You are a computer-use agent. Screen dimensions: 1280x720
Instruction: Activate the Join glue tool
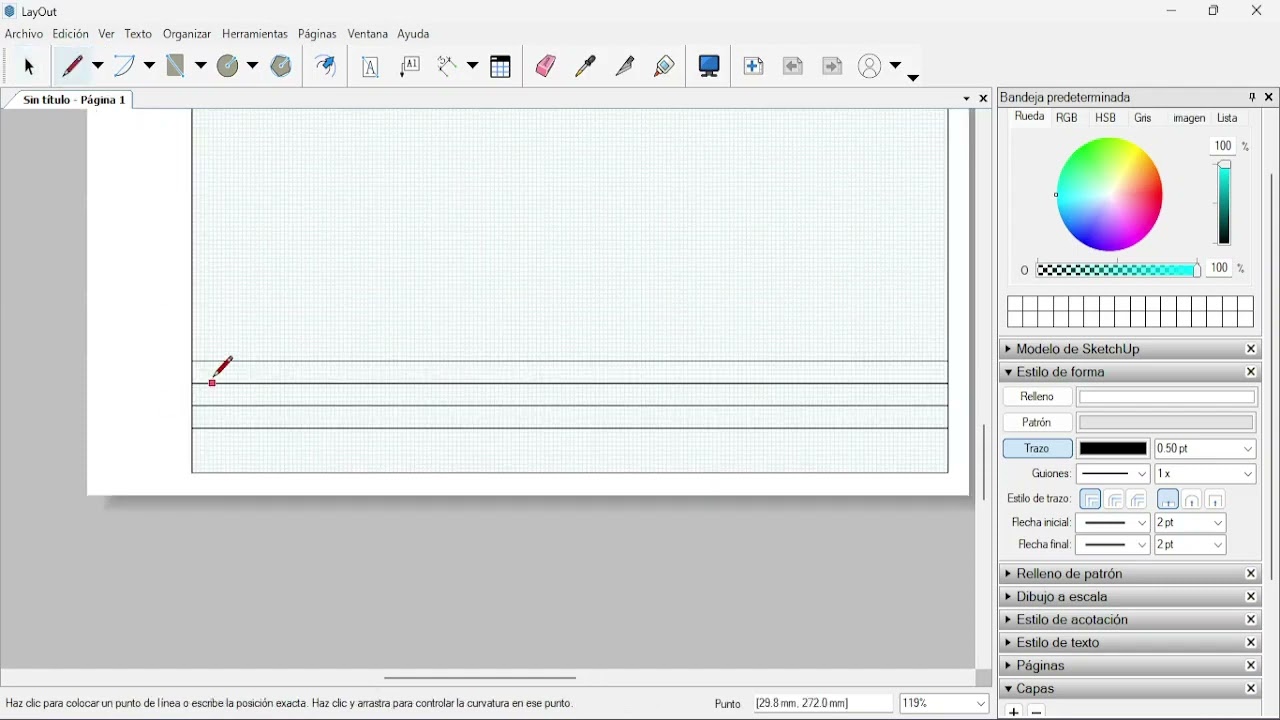(x=665, y=67)
